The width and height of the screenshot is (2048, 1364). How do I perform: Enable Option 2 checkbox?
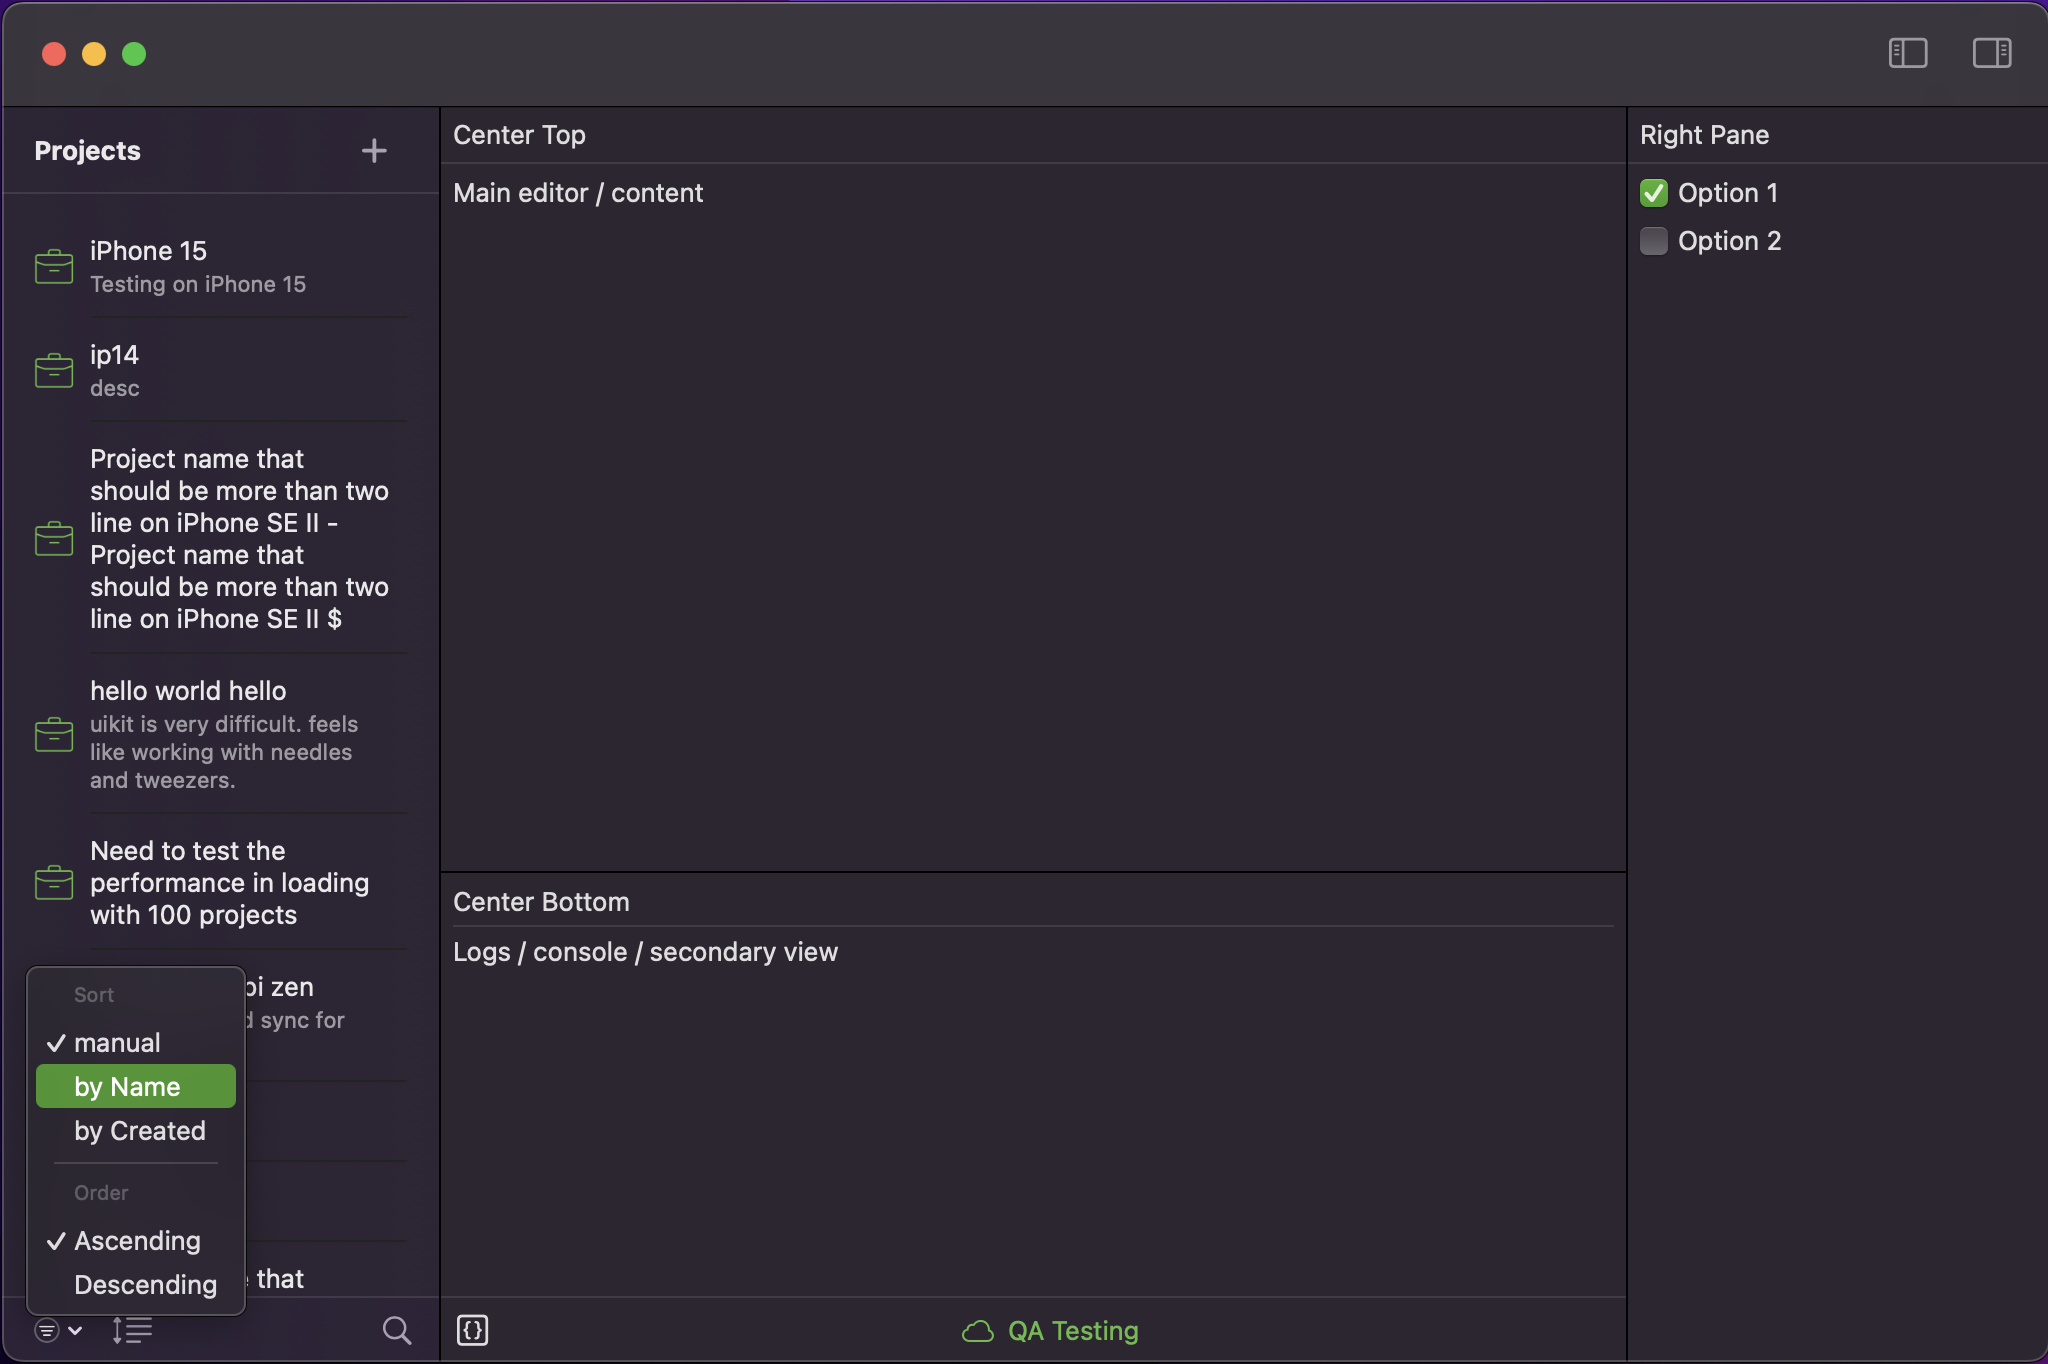1654,240
